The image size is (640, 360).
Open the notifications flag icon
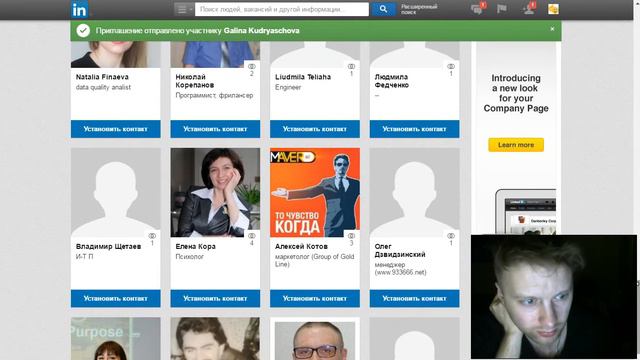tap(502, 9)
